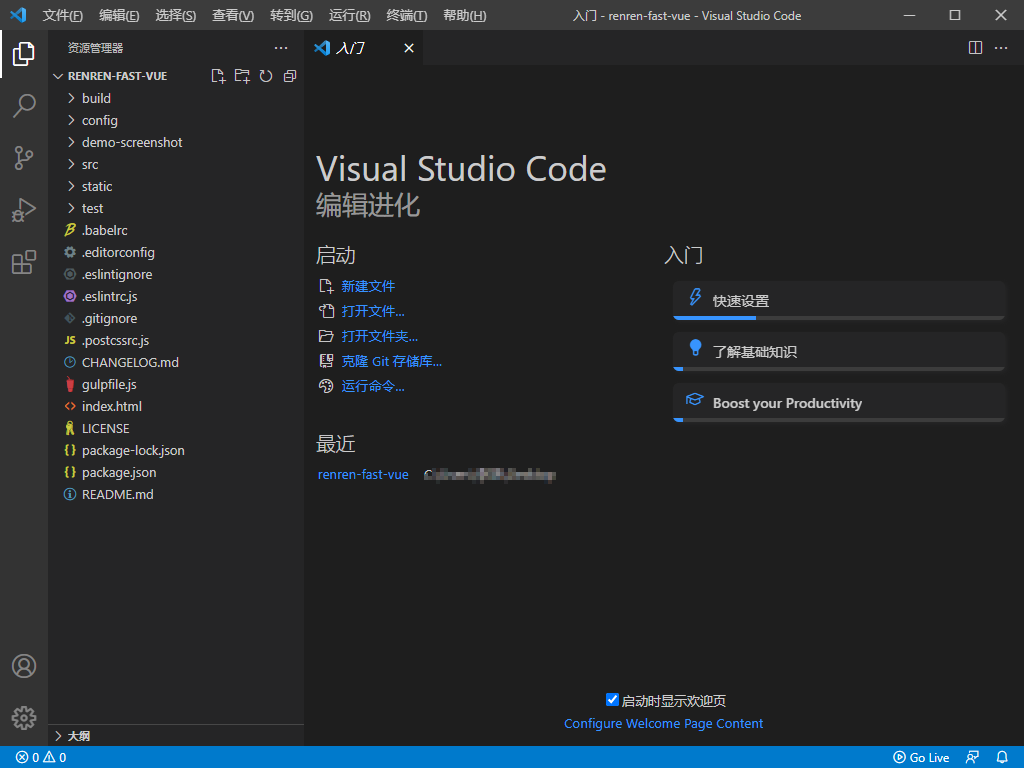Screen dimensions: 1024x768
Task: Open the Extensions view
Action: pyautogui.click(x=24, y=263)
